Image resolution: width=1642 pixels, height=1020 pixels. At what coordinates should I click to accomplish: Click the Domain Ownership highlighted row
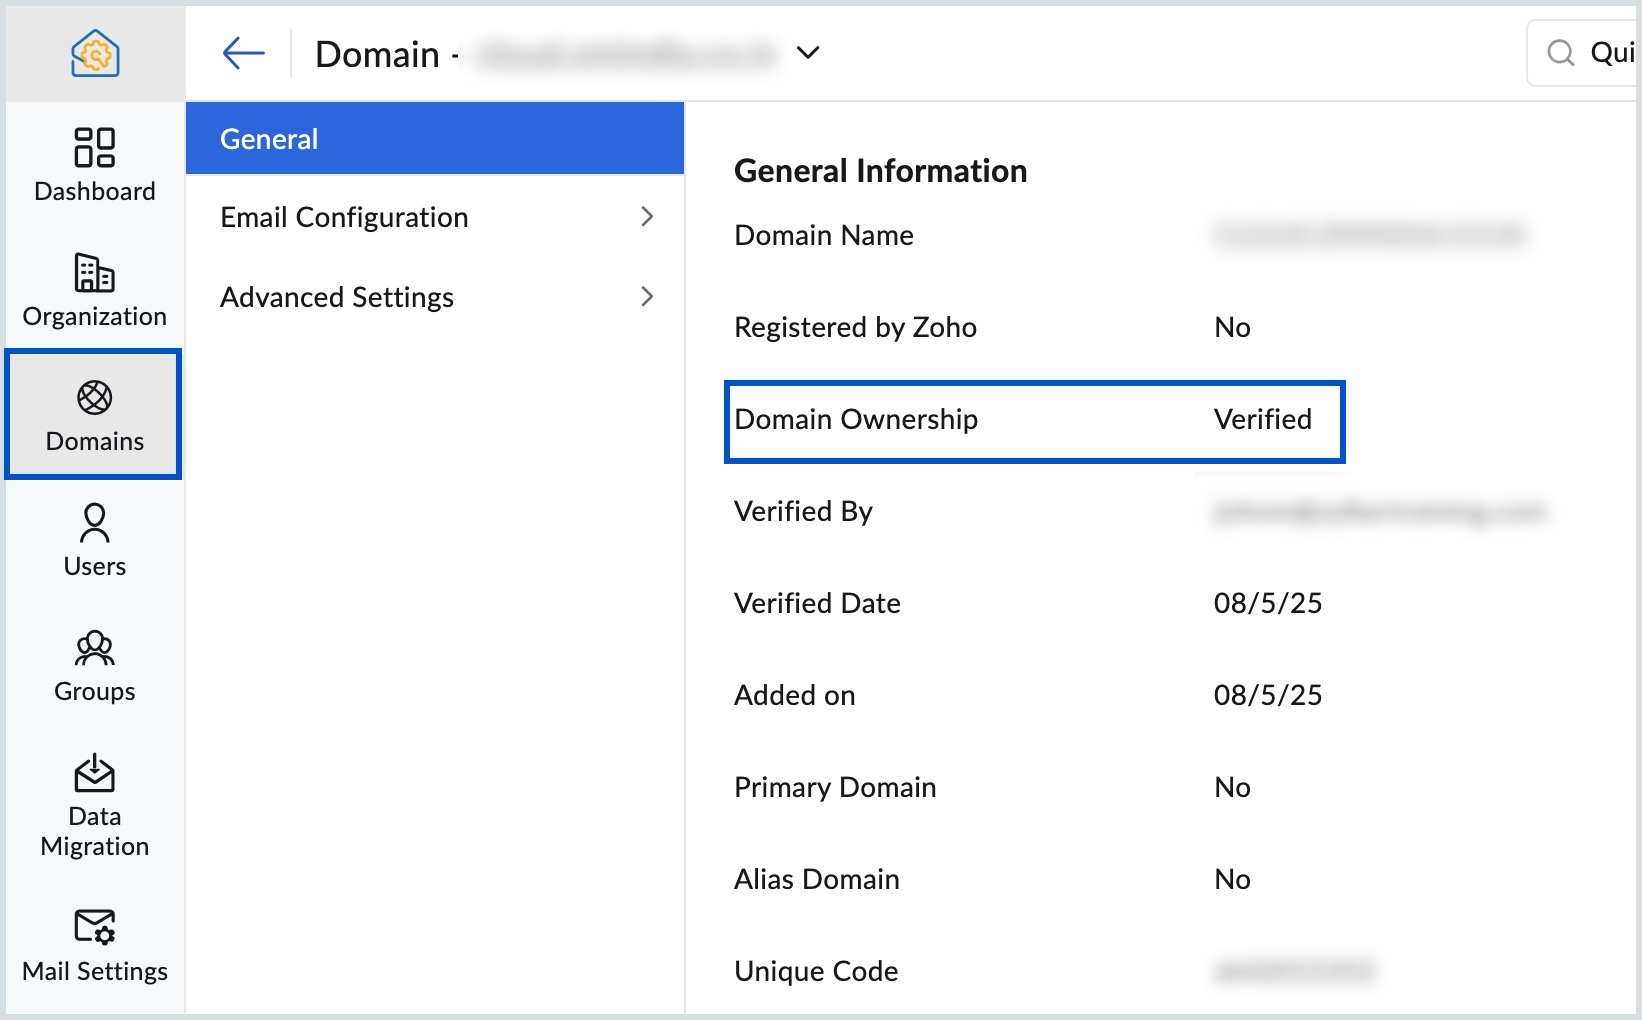point(1035,421)
